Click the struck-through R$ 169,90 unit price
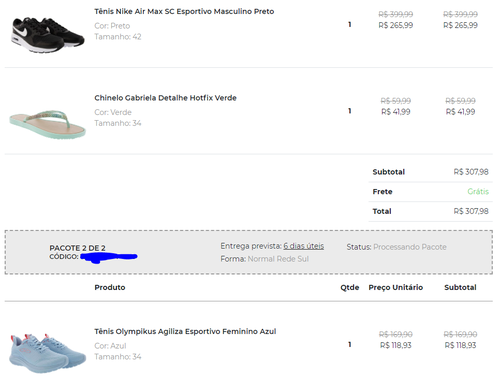The width and height of the screenshot is (500, 377). [396, 334]
